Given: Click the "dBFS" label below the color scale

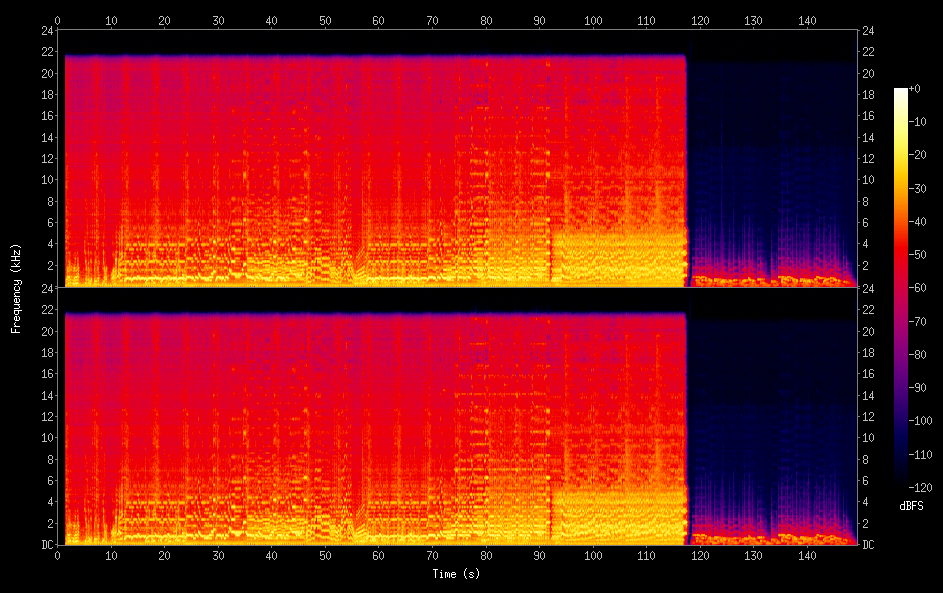Looking at the screenshot, I should pyautogui.click(x=912, y=507).
